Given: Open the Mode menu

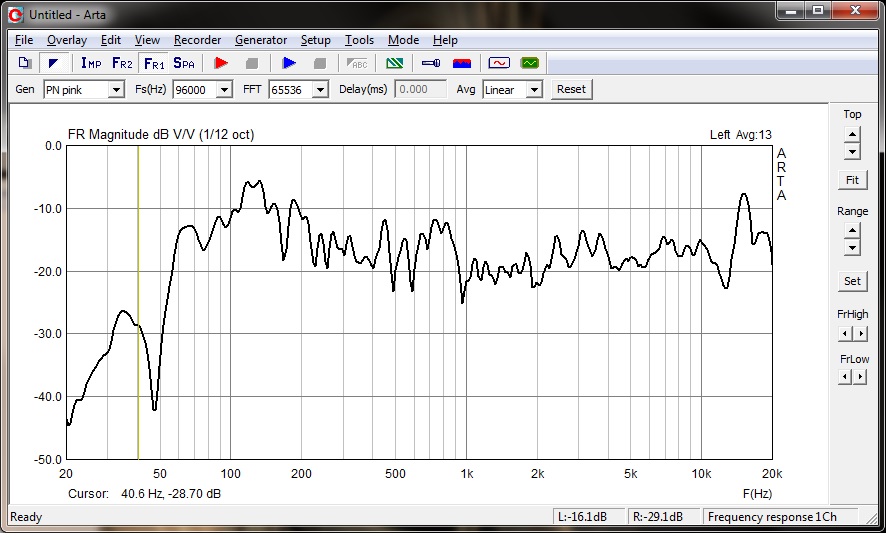Looking at the screenshot, I should [403, 40].
